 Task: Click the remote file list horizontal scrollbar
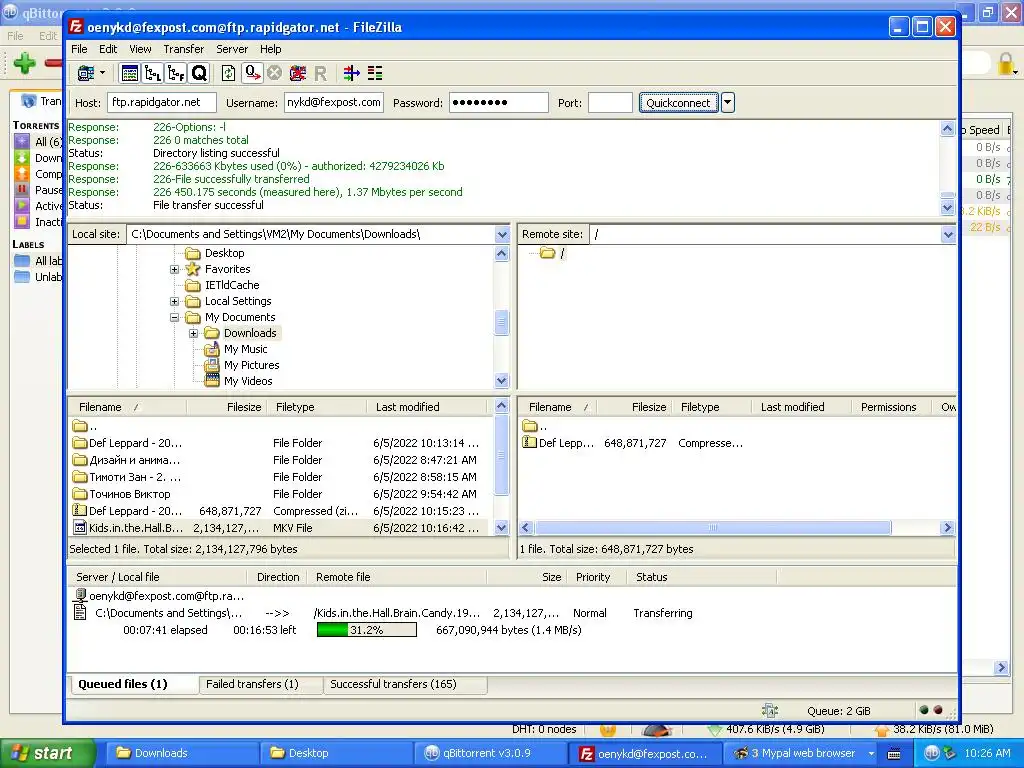pos(713,528)
